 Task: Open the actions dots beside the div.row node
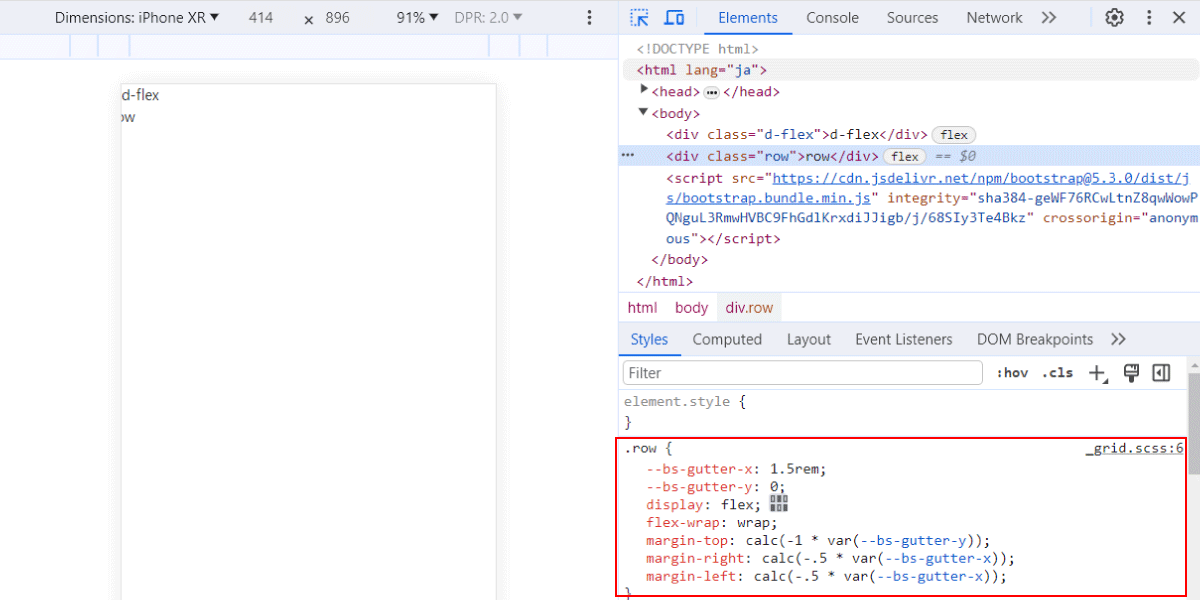tap(628, 156)
